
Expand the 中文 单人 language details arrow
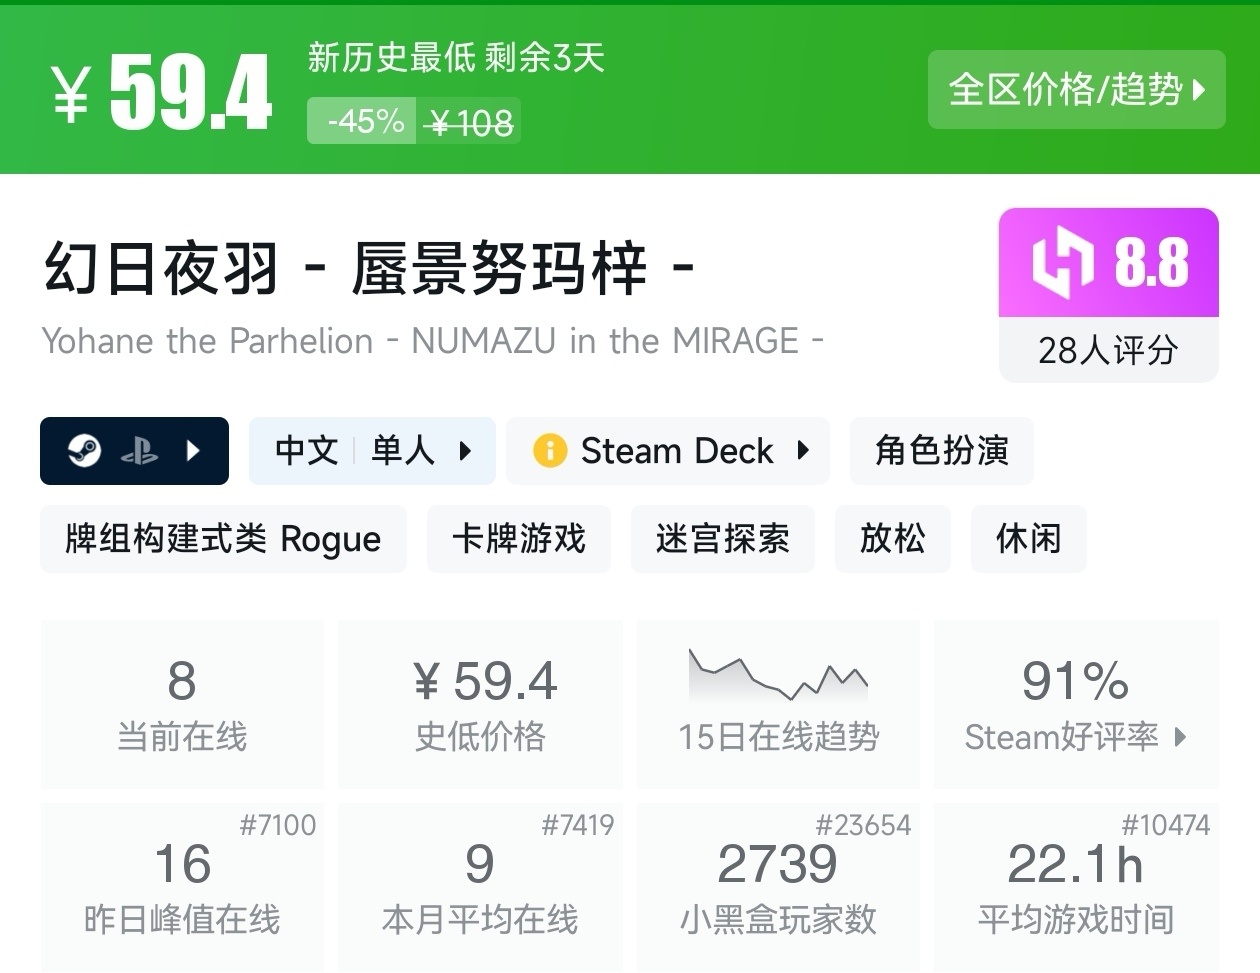pyautogui.click(x=465, y=451)
